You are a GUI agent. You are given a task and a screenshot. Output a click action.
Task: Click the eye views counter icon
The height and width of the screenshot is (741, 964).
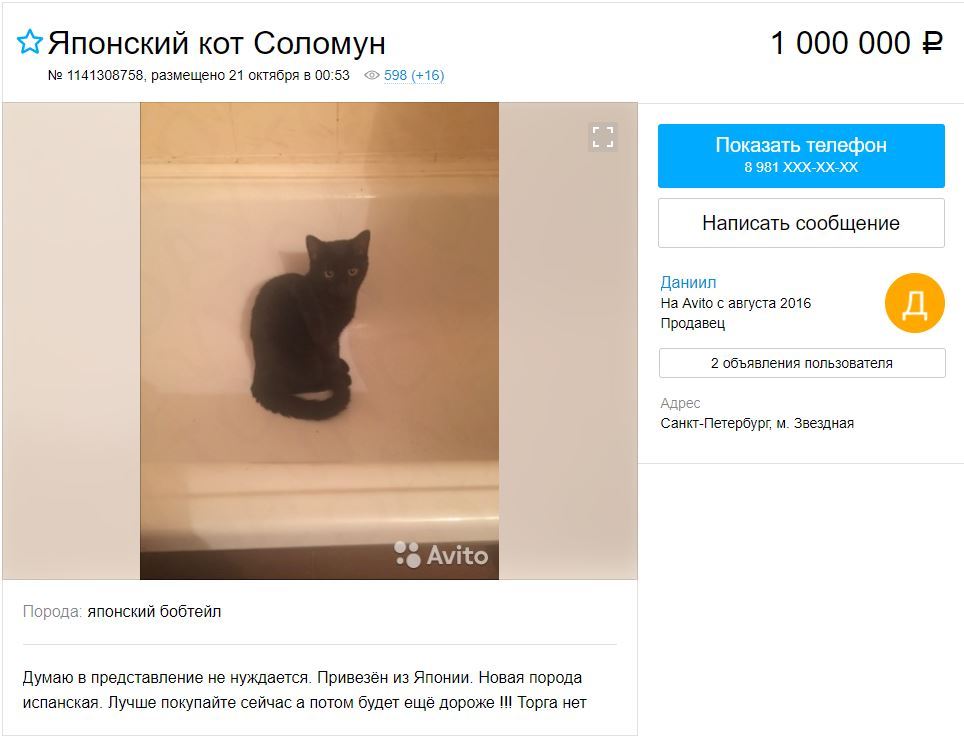coord(371,75)
